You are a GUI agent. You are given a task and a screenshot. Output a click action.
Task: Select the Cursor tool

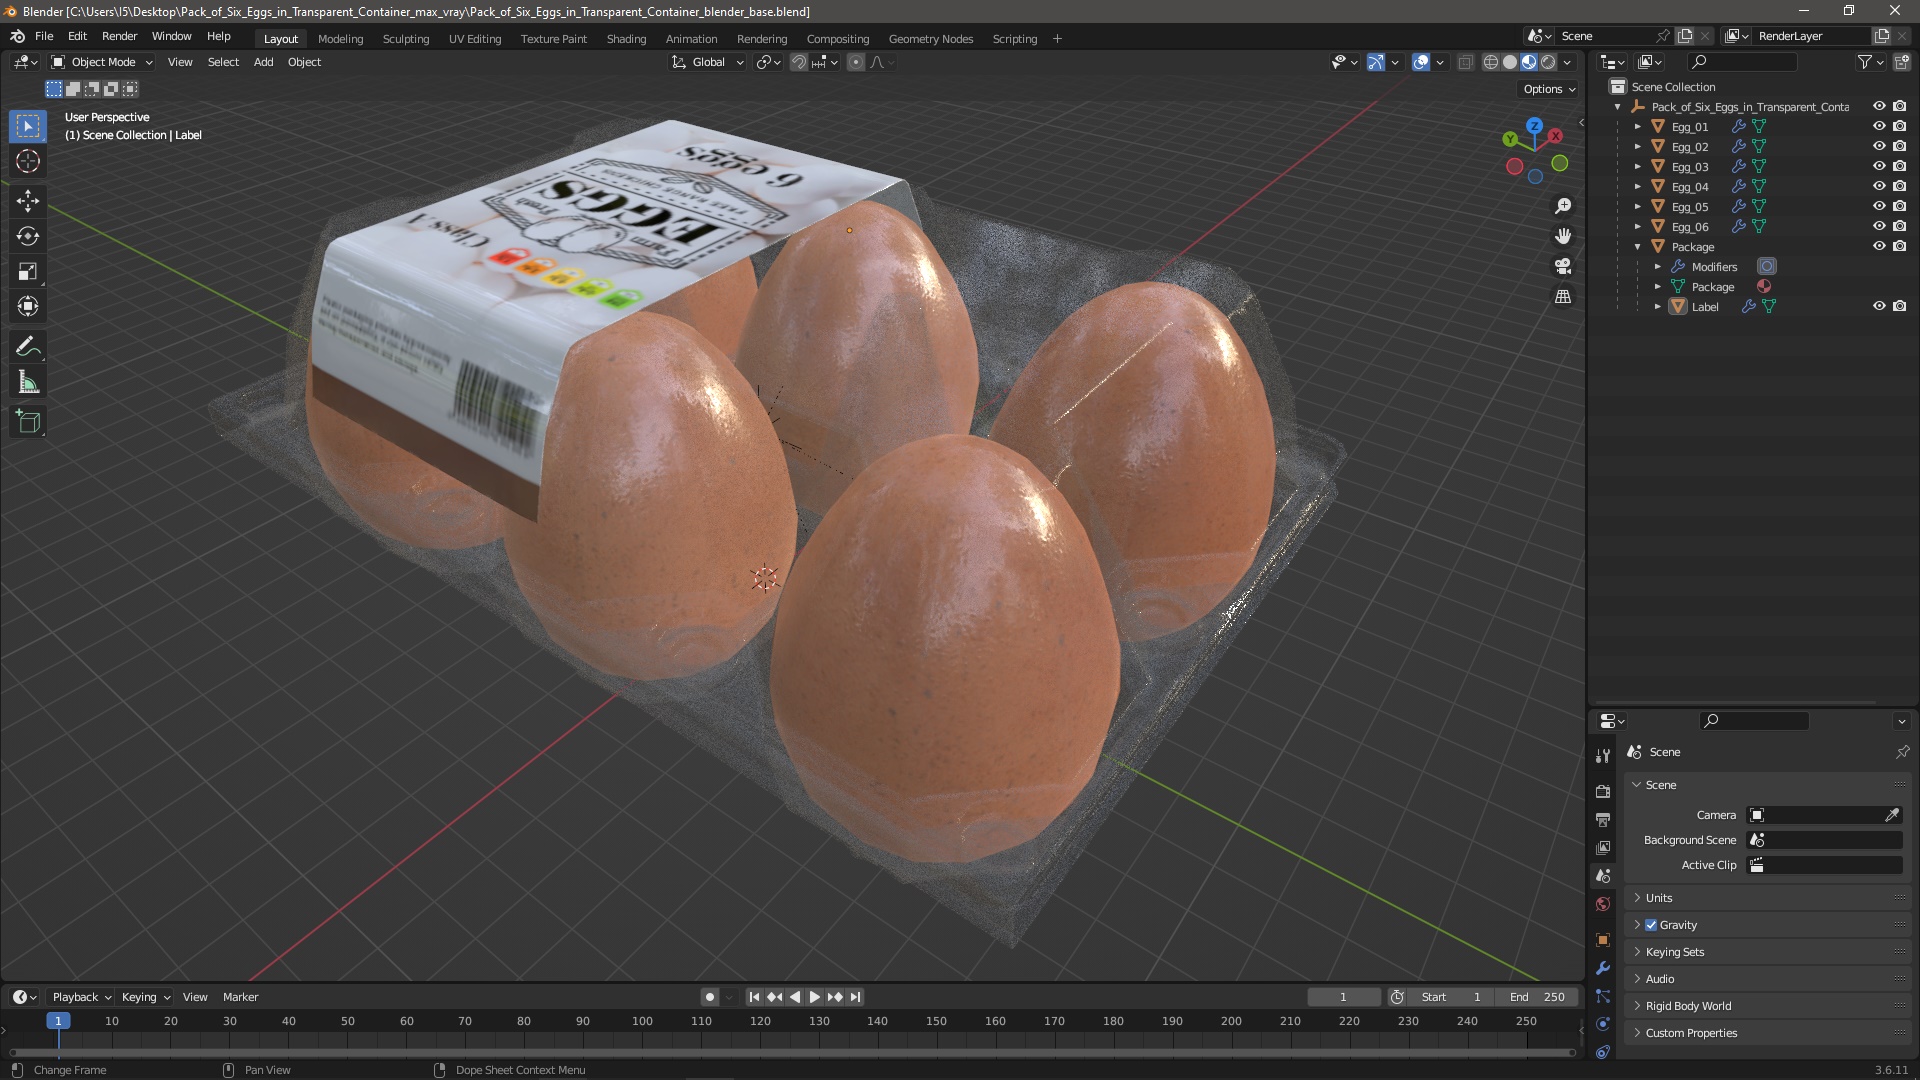coord(28,162)
